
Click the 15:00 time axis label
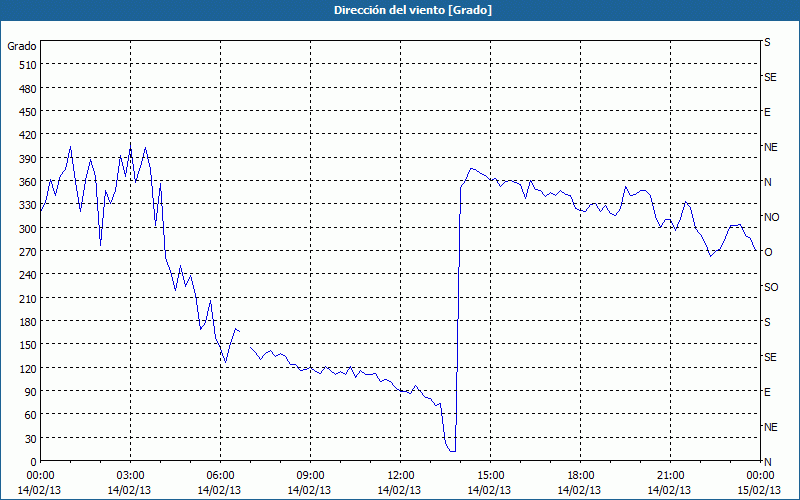(x=490, y=476)
